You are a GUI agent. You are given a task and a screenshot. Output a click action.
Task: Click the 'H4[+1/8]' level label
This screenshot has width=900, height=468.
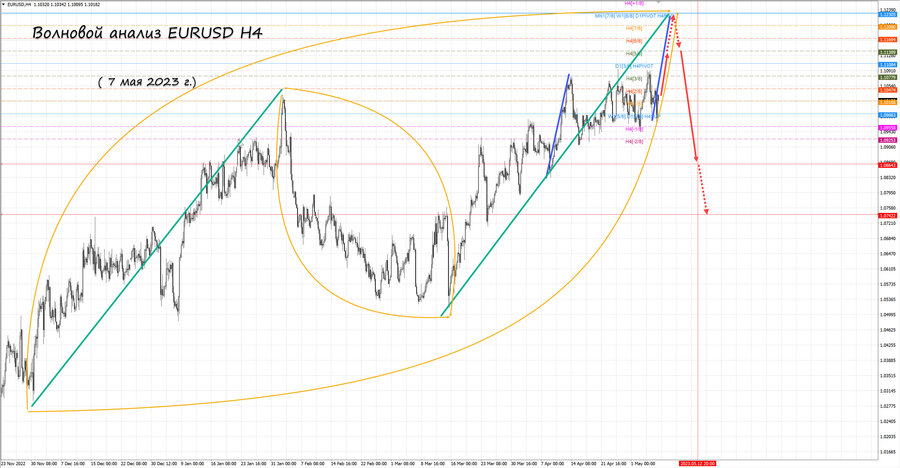pyautogui.click(x=634, y=3)
